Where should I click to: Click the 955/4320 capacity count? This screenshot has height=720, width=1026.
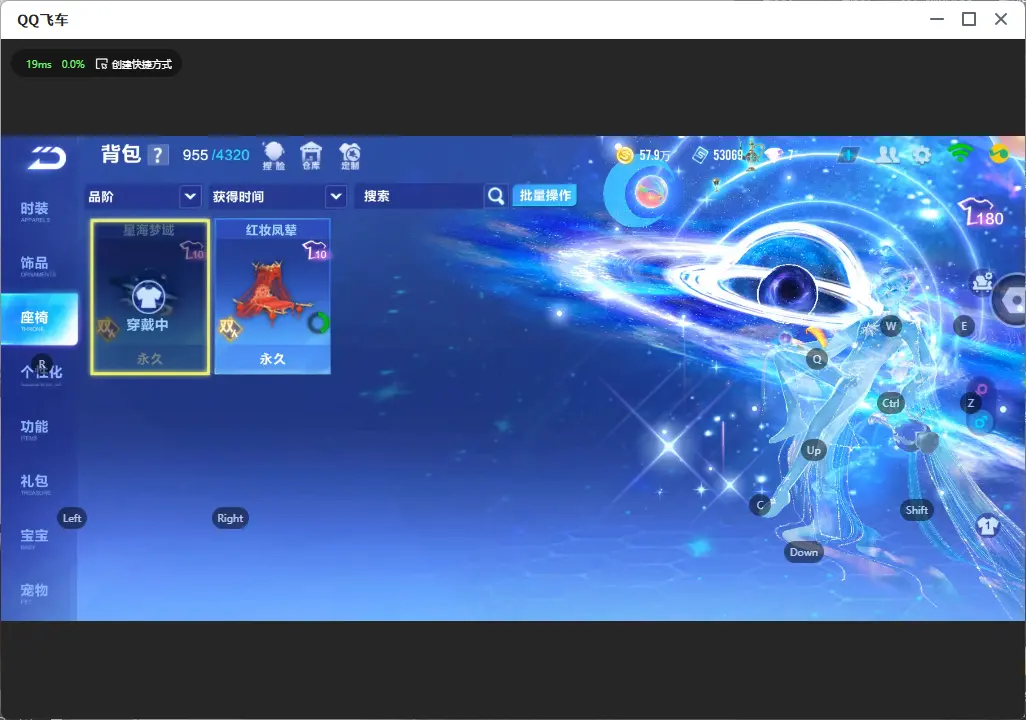click(x=216, y=155)
